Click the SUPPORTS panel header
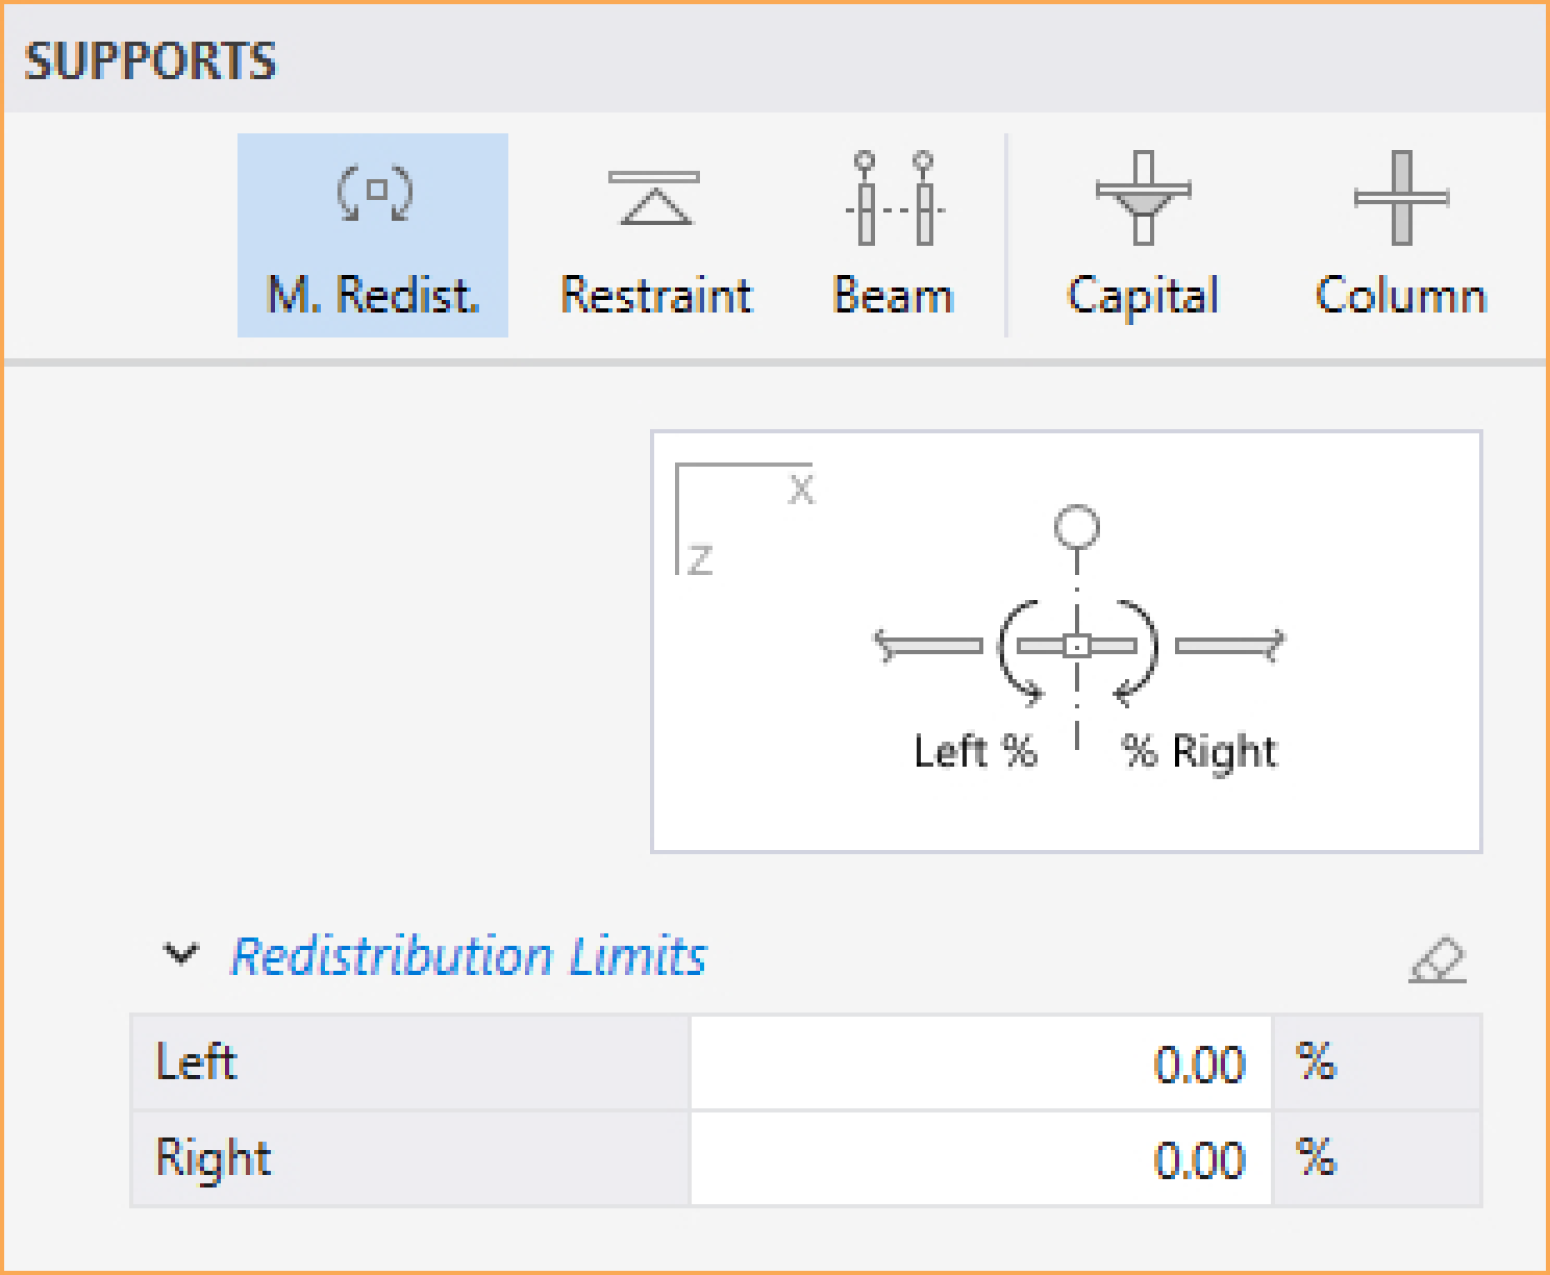The image size is (1550, 1275). pyautogui.click(x=150, y=61)
